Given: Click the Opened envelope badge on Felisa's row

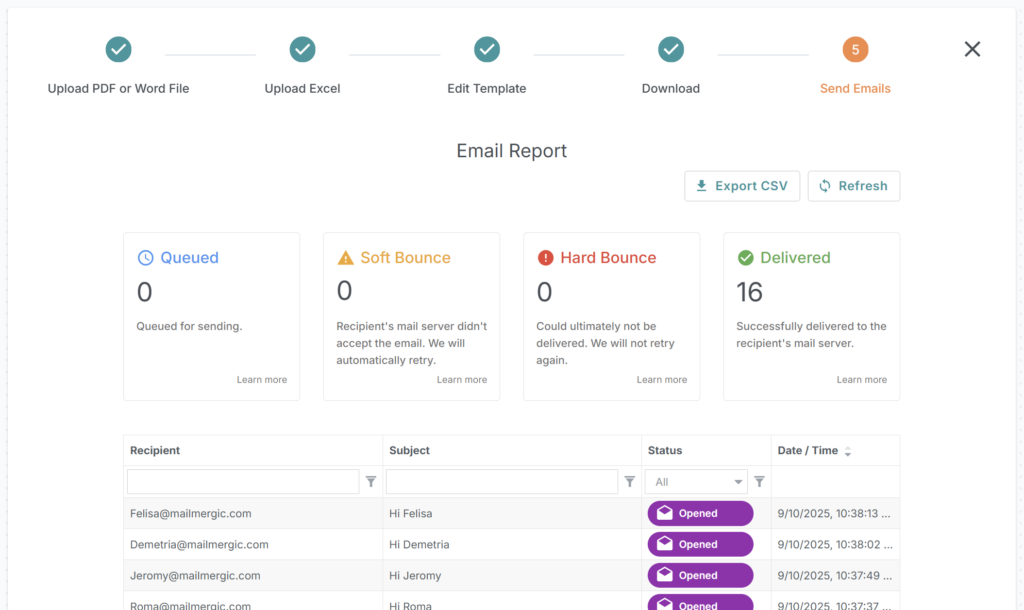Looking at the screenshot, I should click(x=699, y=513).
